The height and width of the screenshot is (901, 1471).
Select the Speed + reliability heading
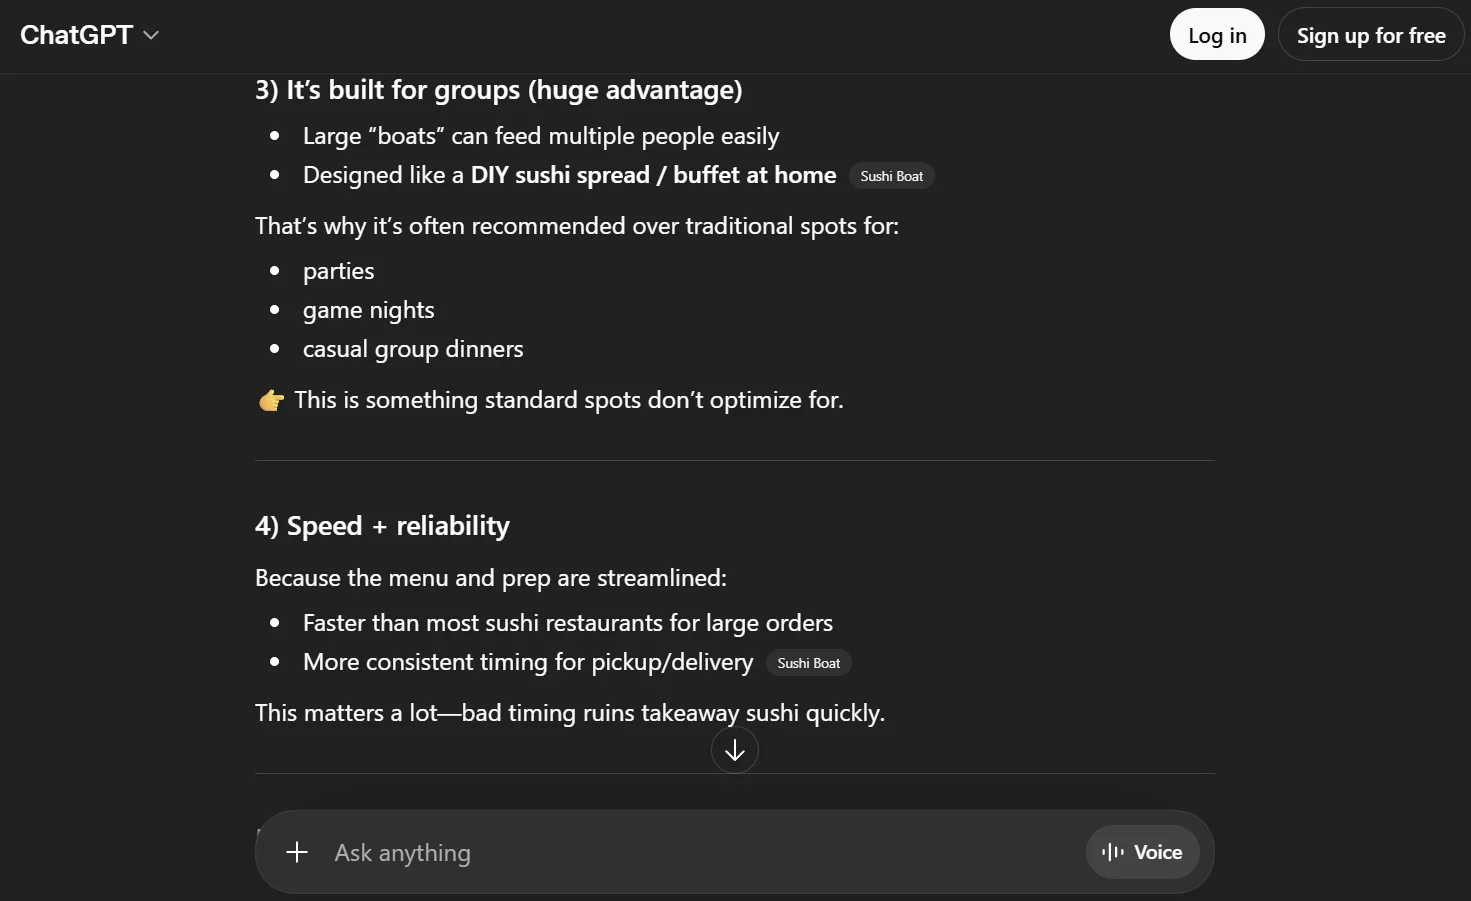pyautogui.click(x=382, y=526)
